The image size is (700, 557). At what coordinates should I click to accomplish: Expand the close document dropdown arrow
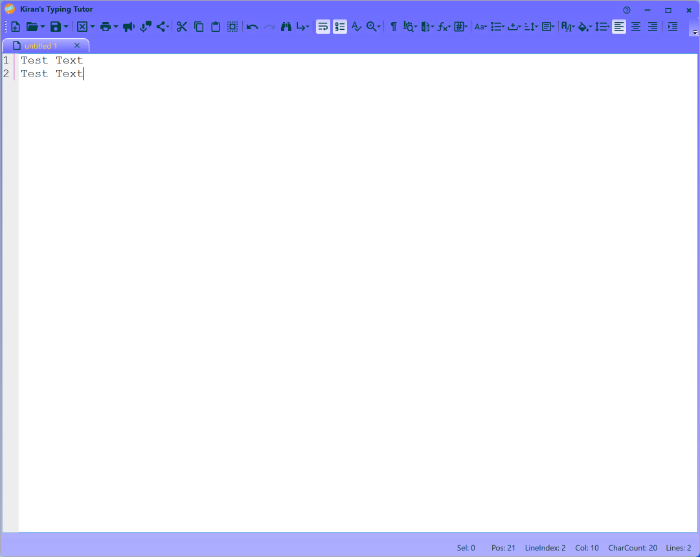pyautogui.click(x=92, y=27)
